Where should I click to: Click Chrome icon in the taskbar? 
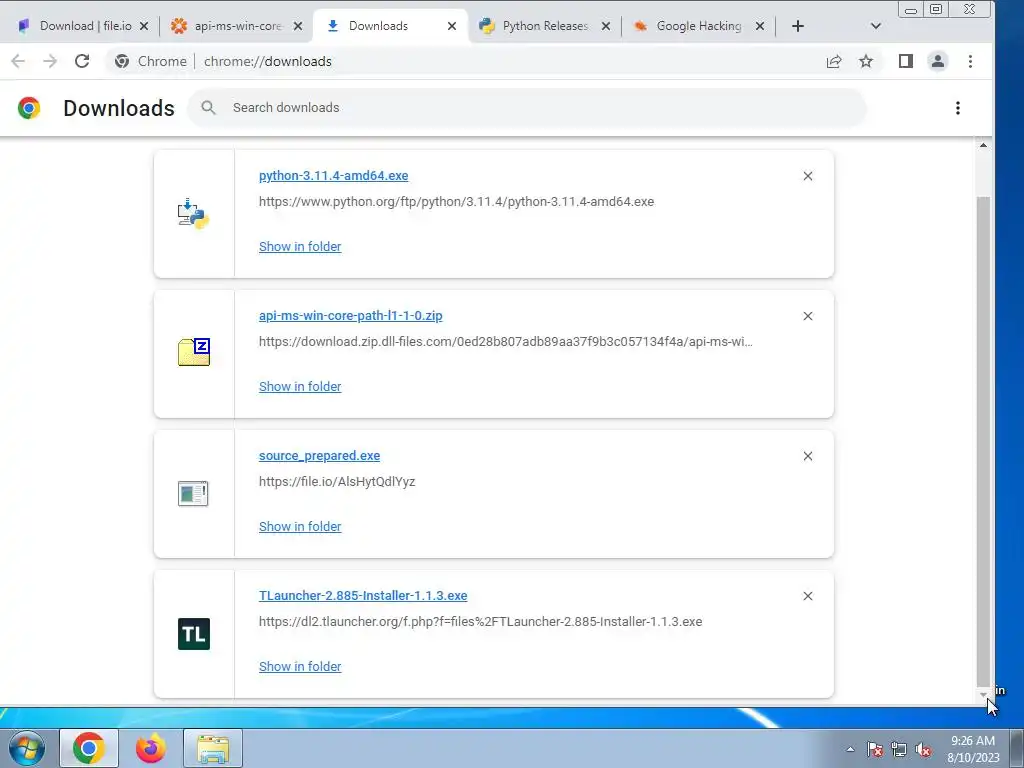click(x=89, y=748)
